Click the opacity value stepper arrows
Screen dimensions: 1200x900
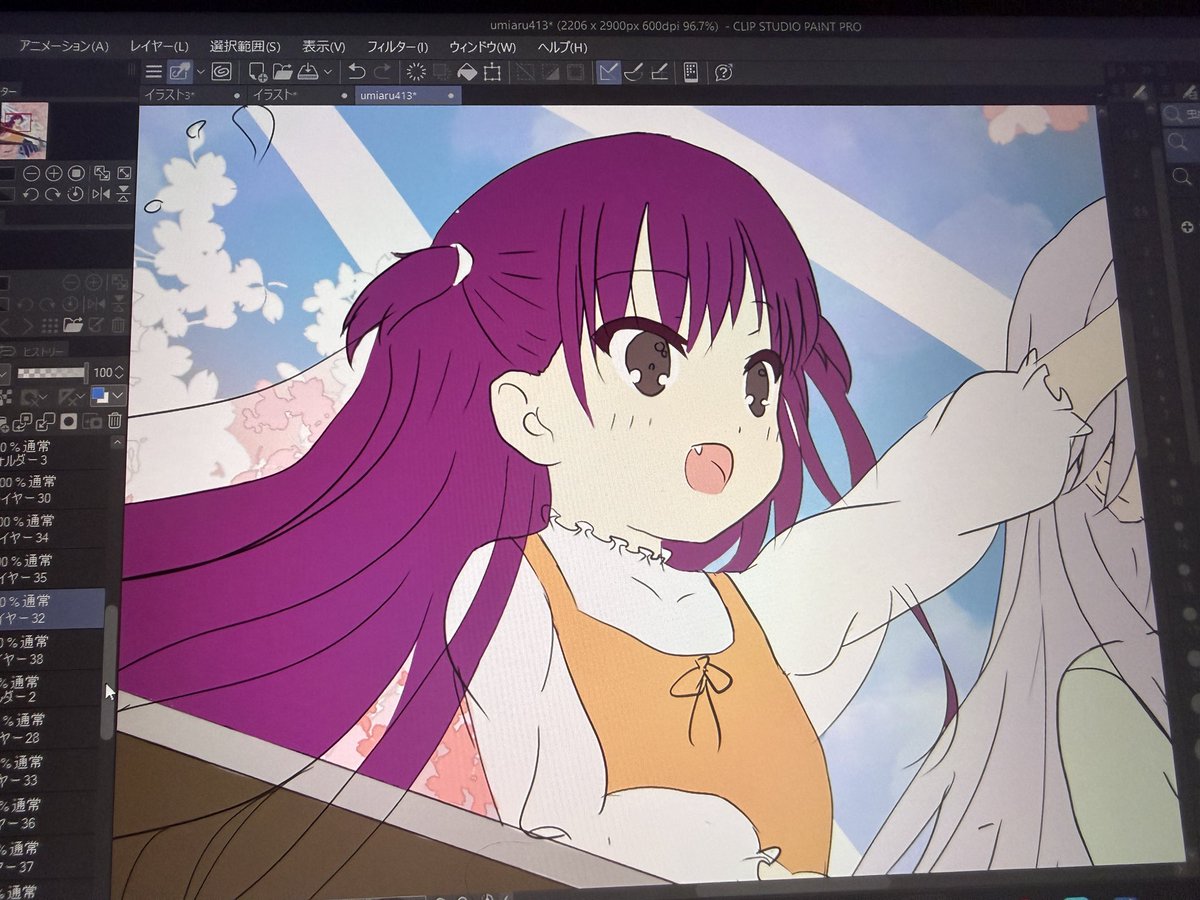pos(119,372)
